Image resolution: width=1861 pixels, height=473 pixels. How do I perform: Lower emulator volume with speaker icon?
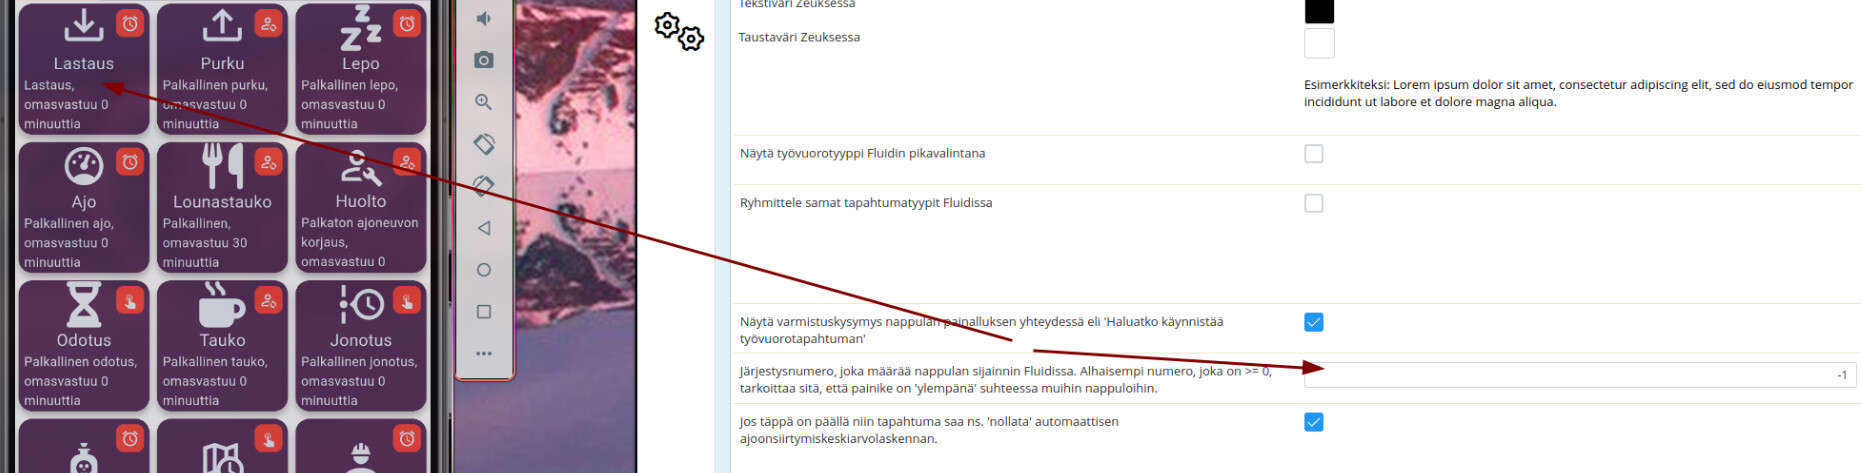[484, 19]
